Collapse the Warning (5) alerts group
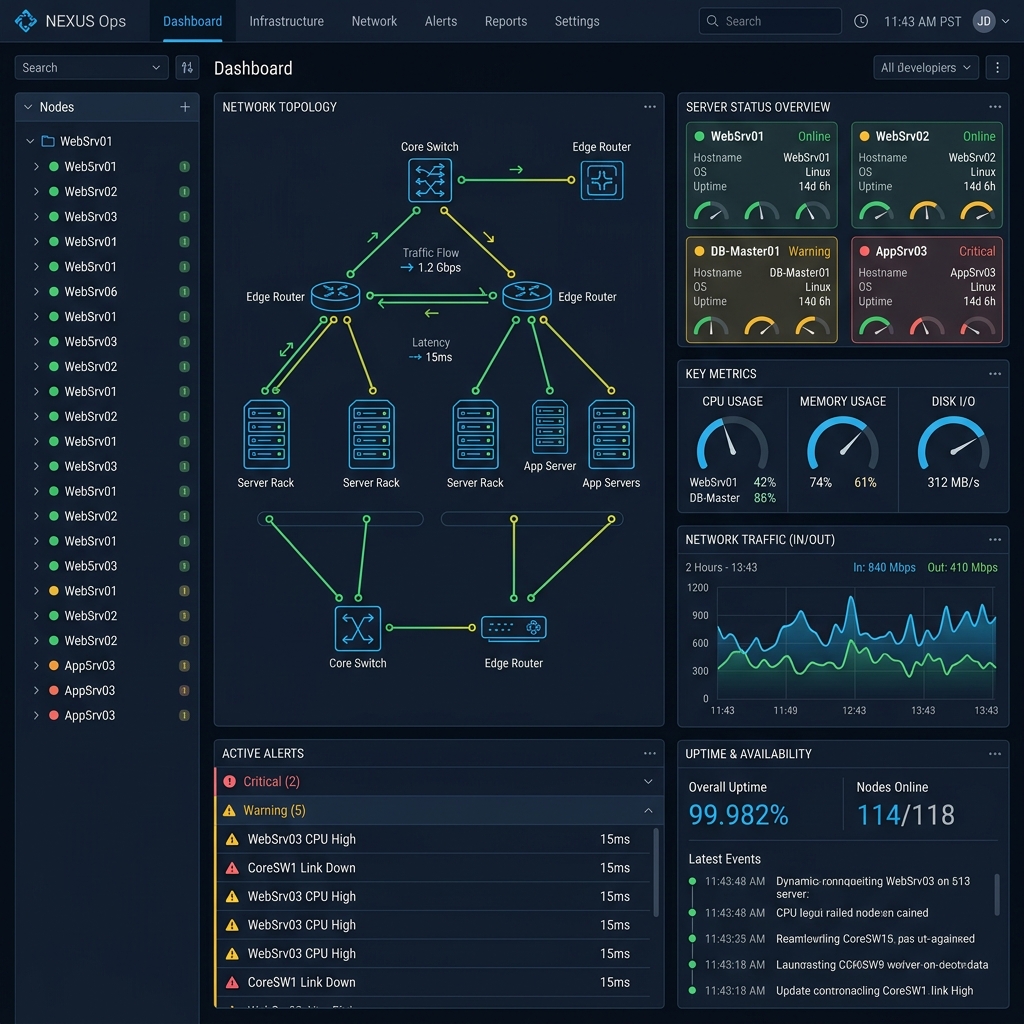1024x1024 pixels. tap(648, 811)
